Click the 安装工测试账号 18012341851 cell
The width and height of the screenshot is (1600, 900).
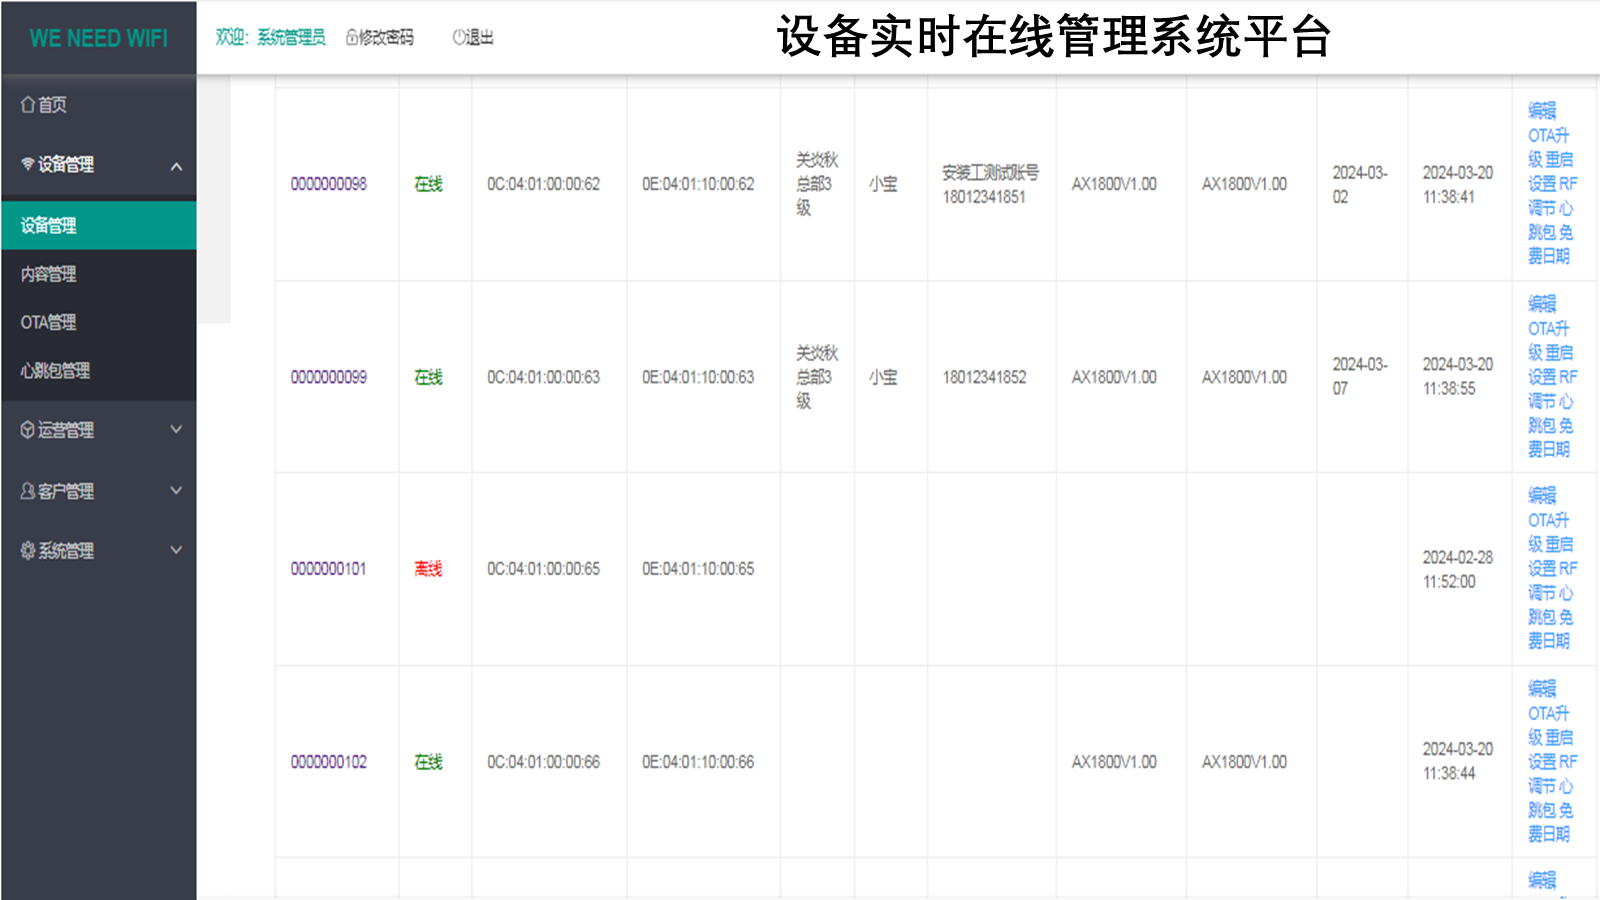990,184
